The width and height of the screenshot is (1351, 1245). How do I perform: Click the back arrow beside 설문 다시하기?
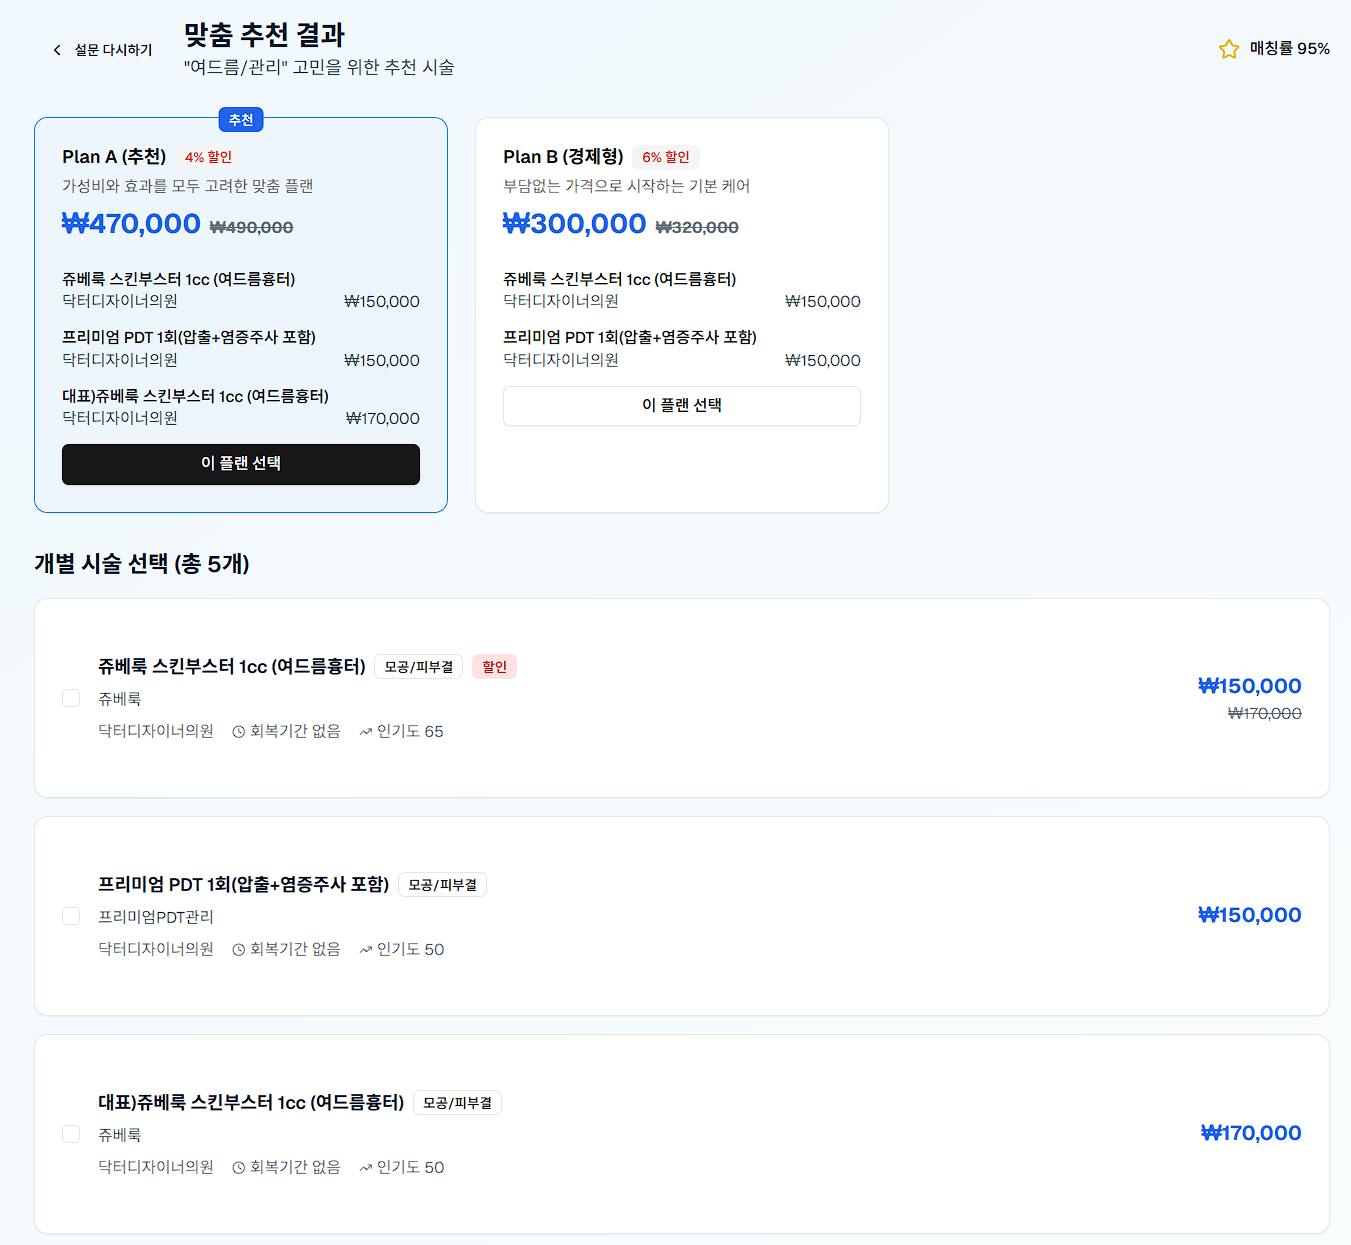57,50
